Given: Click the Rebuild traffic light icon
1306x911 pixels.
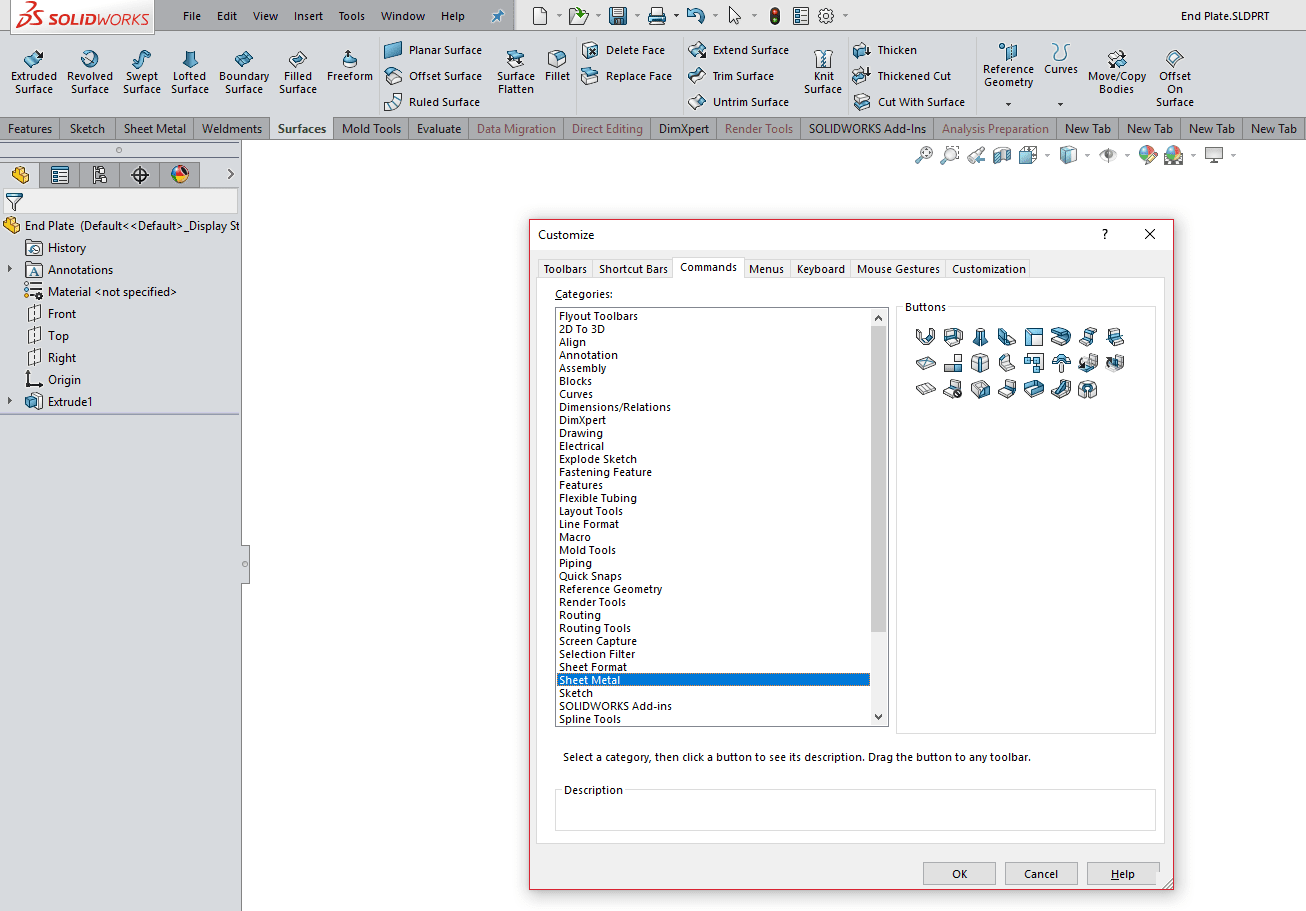Looking at the screenshot, I should [775, 16].
